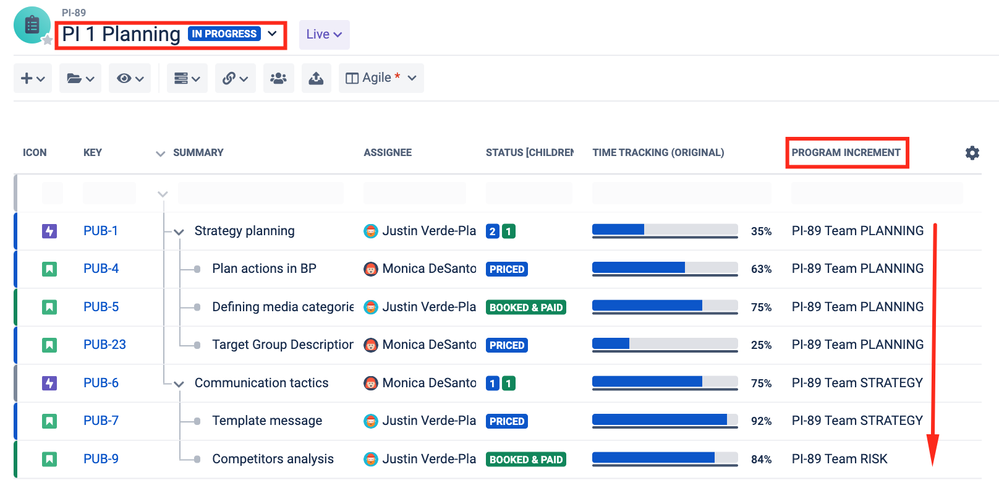Open issue PUB-4 link
Screen dimensions: 999x500
[101, 269]
